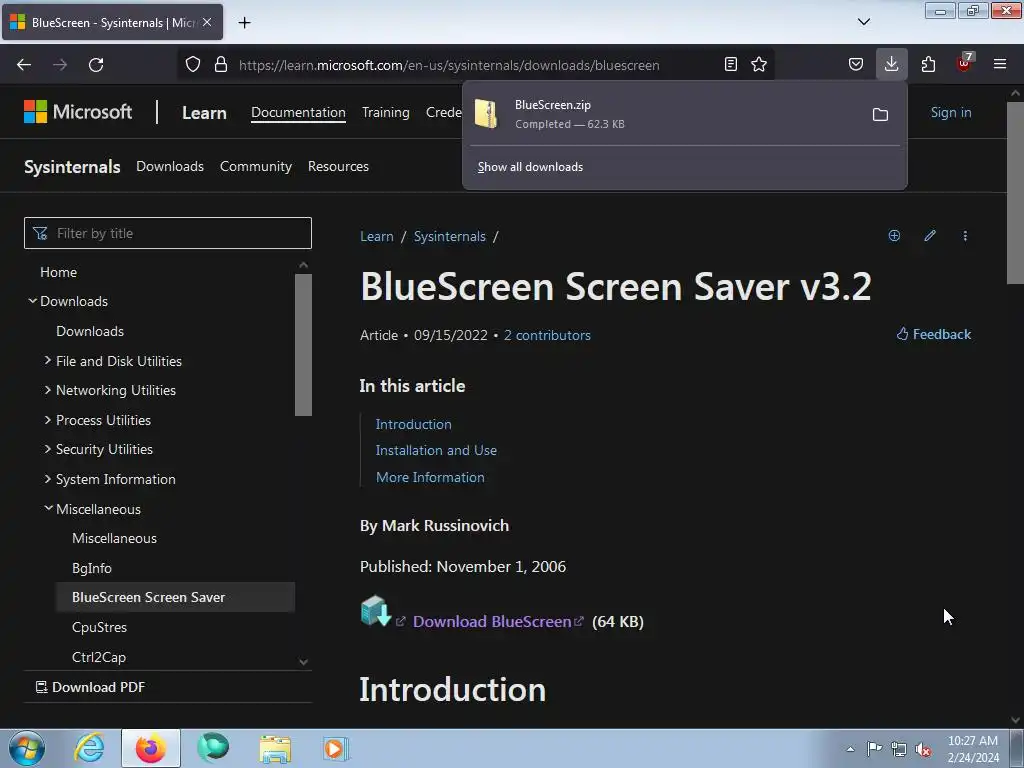1024x768 pixels.
Task: Open the Community menu item
Action: (x=256, y=167)
